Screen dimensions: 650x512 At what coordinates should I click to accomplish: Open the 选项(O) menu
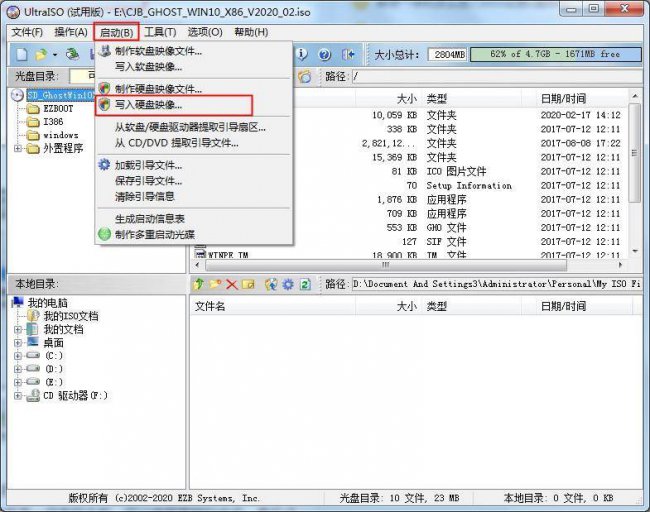pyautogui.click(x=205, y=32)
